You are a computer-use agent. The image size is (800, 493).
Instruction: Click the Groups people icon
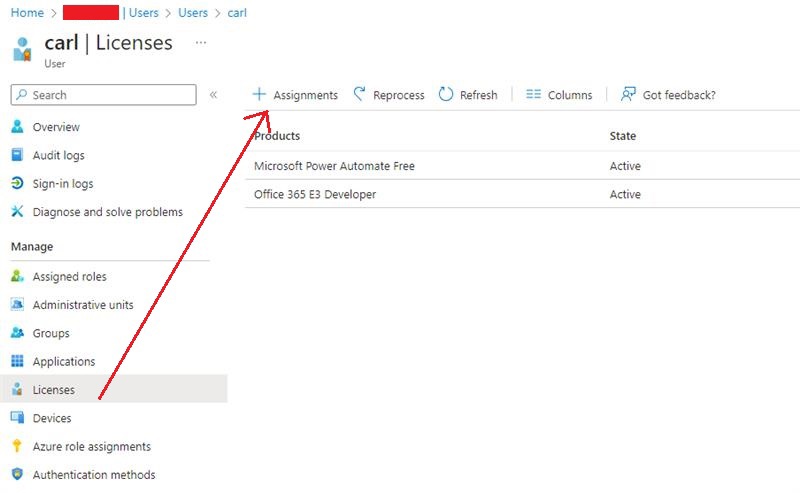click(17, 333)
